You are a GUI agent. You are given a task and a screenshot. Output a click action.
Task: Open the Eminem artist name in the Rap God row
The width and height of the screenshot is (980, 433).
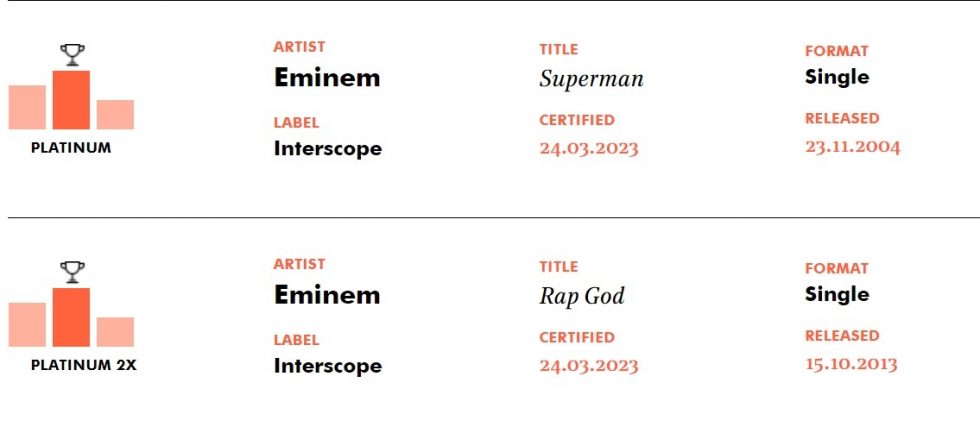pyautogui.click(x=327, y=295)
